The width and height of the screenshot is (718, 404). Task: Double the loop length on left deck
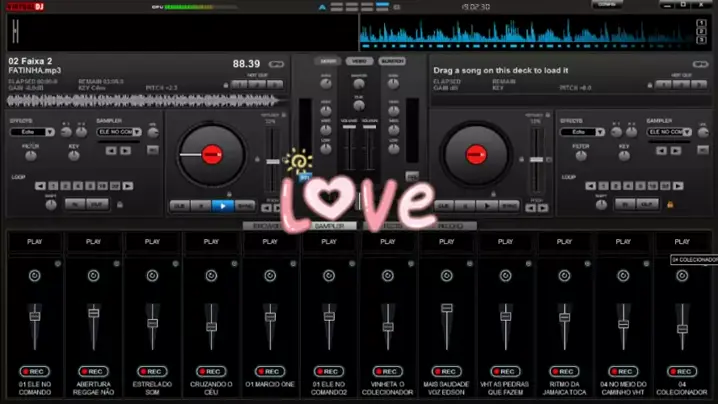pos(128,186)
